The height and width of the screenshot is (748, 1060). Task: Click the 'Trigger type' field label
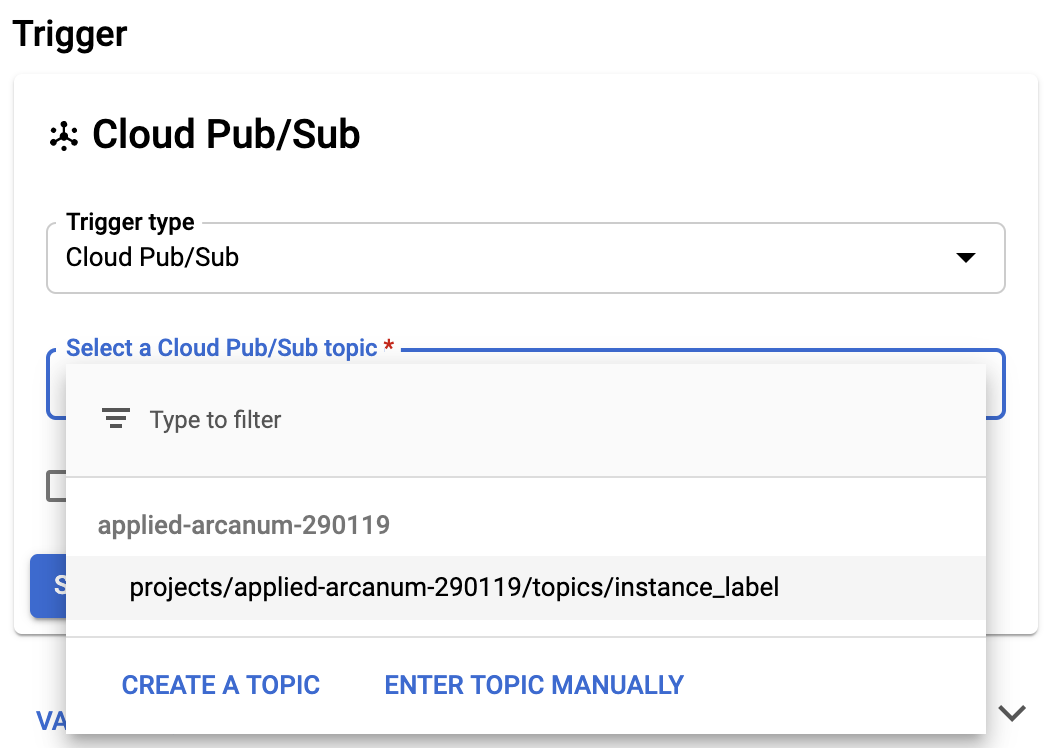[x=130, y=222]
